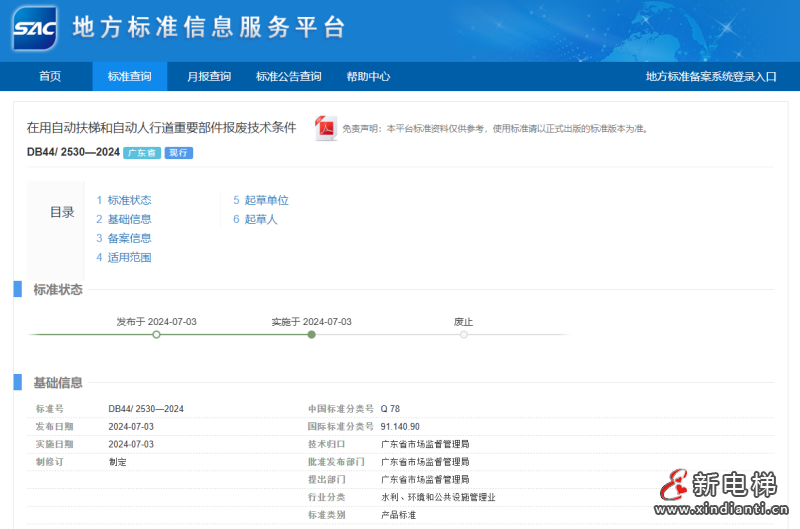The width and height of the screenshot is (800, 529).
Task: Go to 标准公告查询 page
Action: [289, 77]
